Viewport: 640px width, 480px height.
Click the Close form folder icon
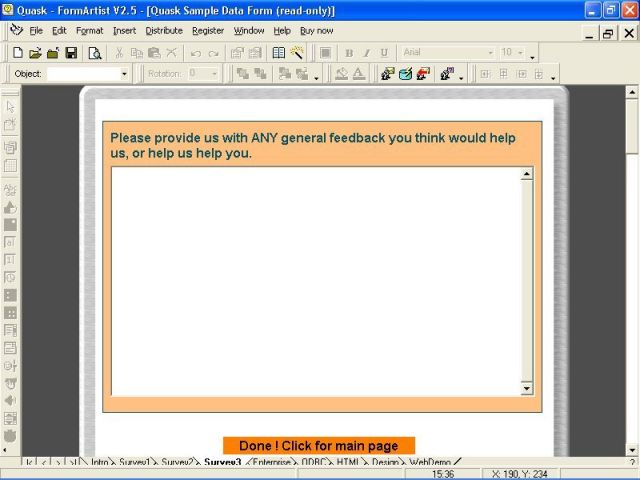(x=53, y=53)
